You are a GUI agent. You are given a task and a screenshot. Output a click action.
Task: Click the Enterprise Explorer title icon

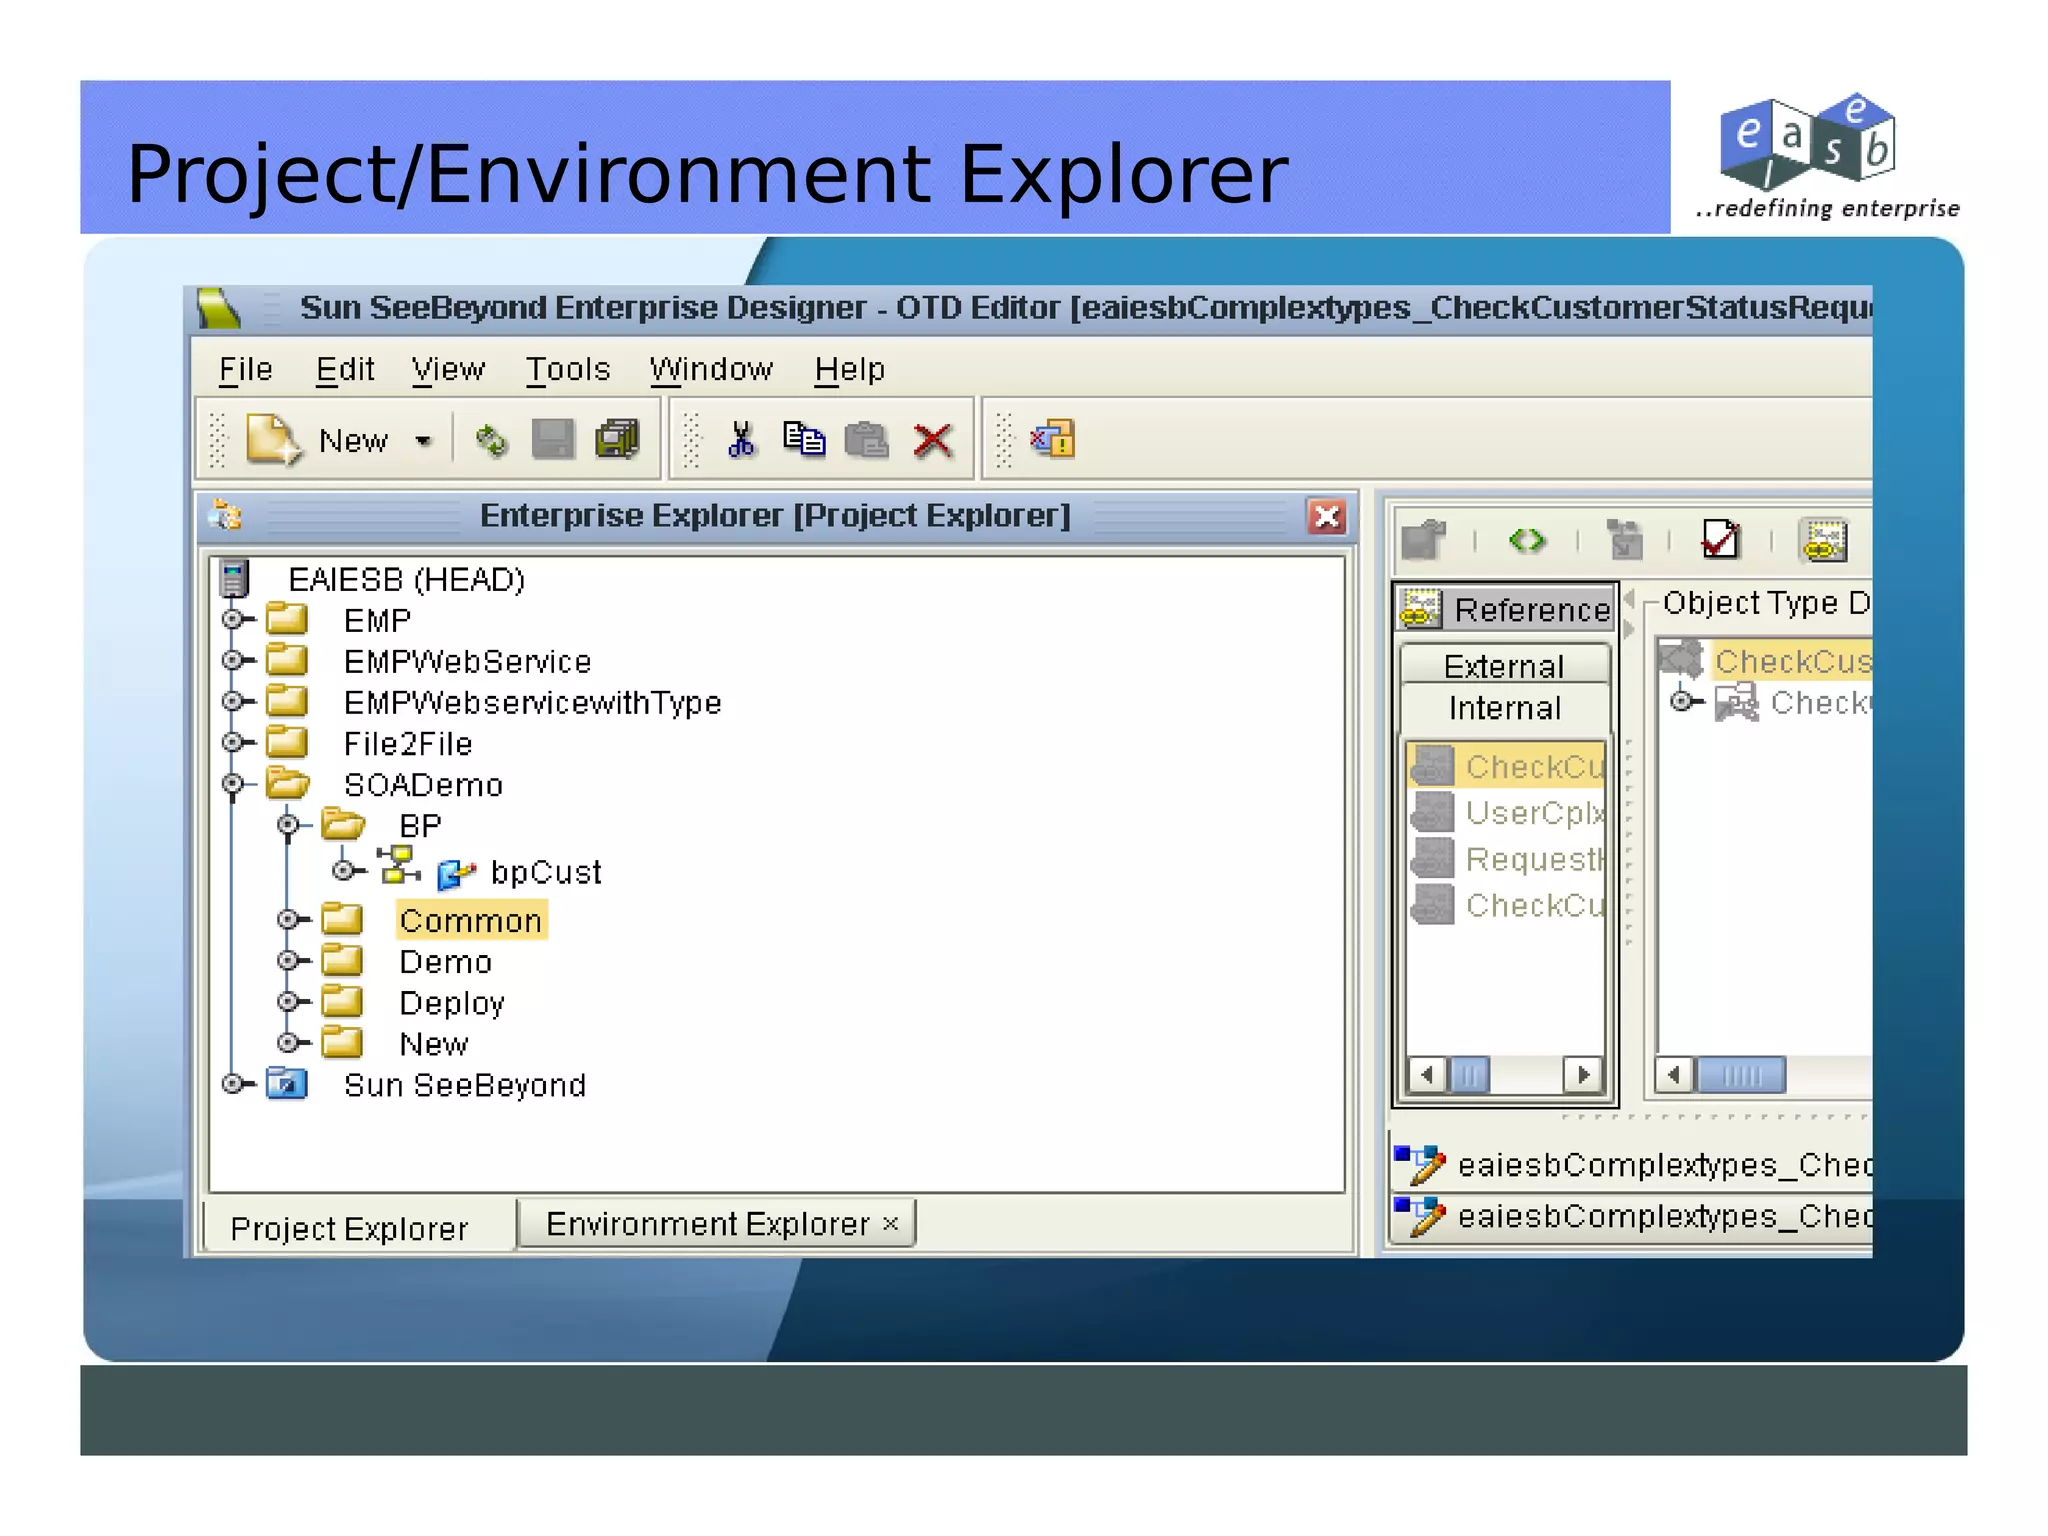tap(227, 516)
